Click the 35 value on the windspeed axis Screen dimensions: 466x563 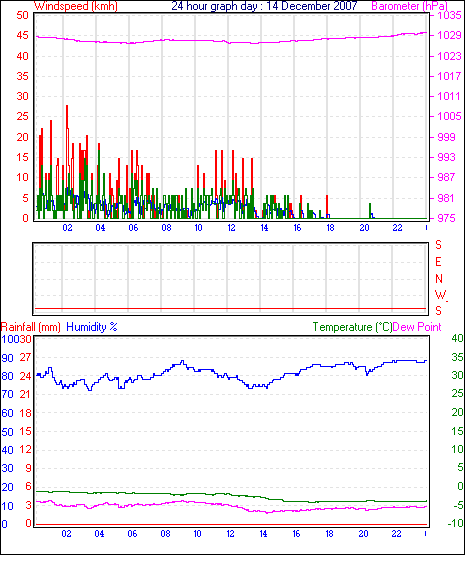[23, 76]
